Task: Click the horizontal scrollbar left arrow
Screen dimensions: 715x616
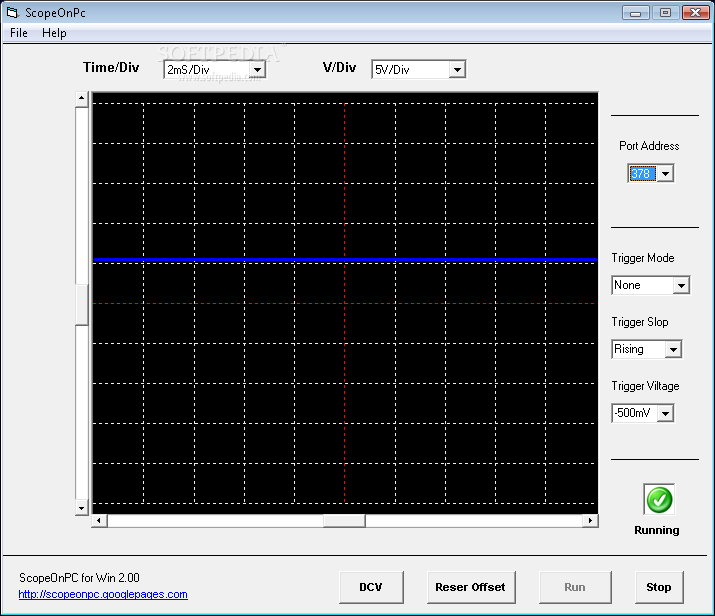Action: 99,521
